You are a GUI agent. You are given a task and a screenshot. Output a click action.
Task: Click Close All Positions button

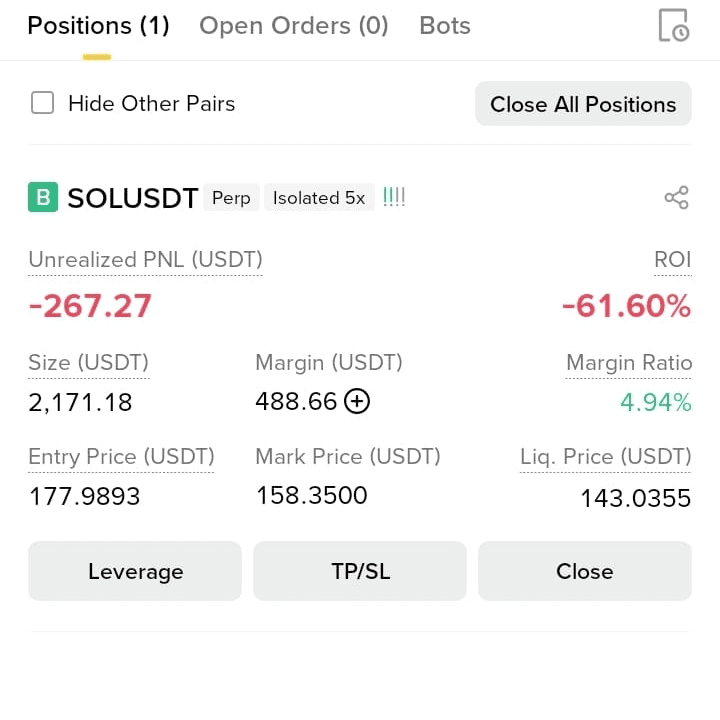(x=583, y=104)
